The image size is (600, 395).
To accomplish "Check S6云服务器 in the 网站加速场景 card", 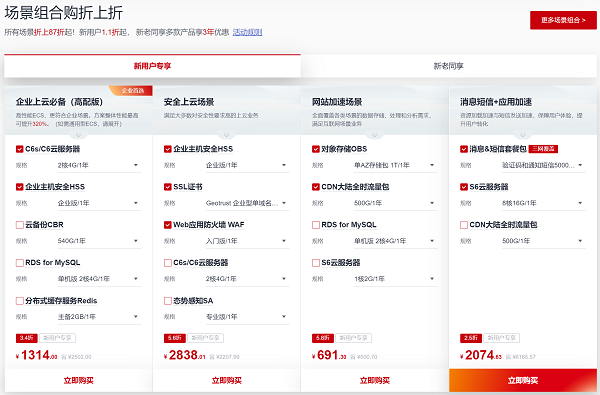I will (x=316, y=263).
